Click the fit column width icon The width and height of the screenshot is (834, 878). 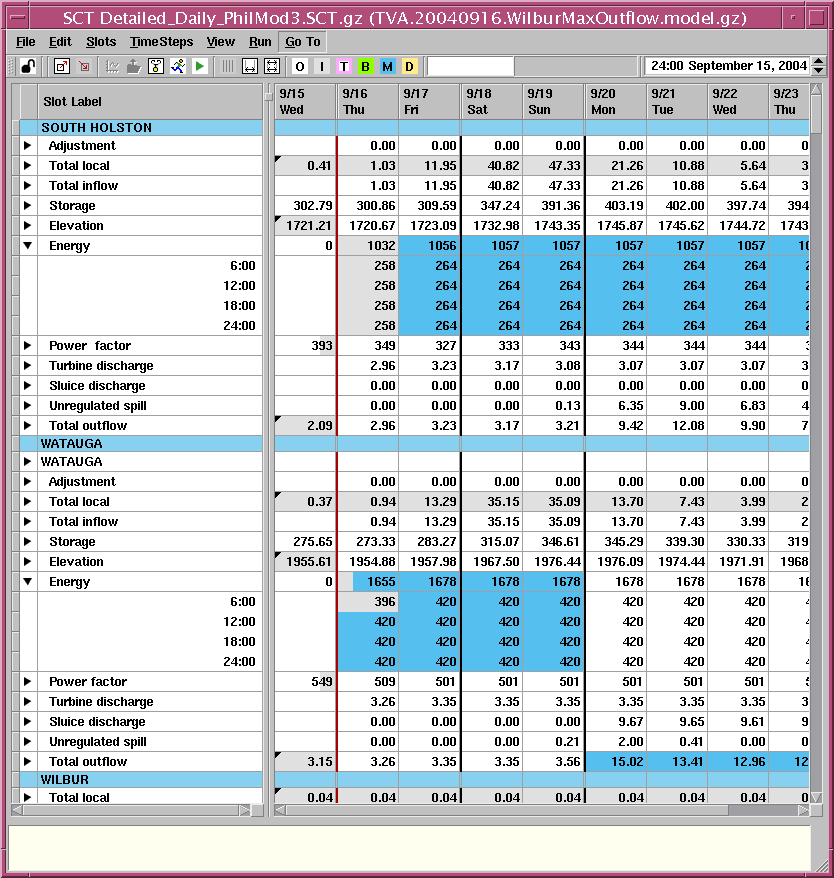250,67
